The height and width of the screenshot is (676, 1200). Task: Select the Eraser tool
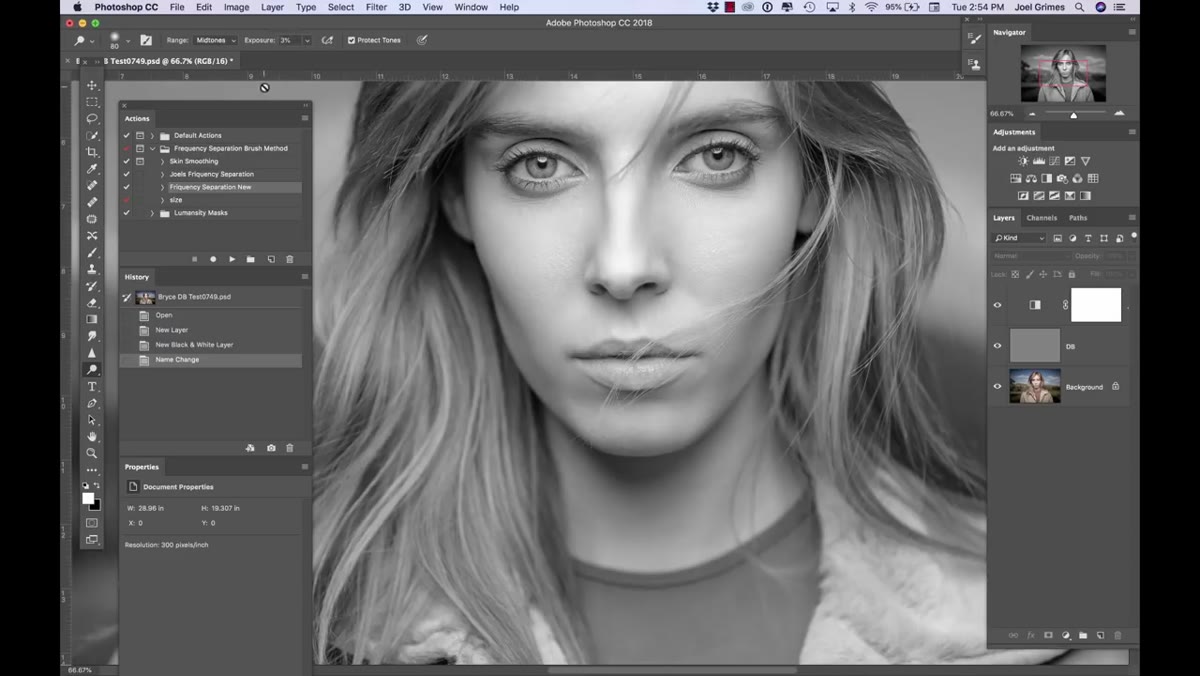[92, 303]
